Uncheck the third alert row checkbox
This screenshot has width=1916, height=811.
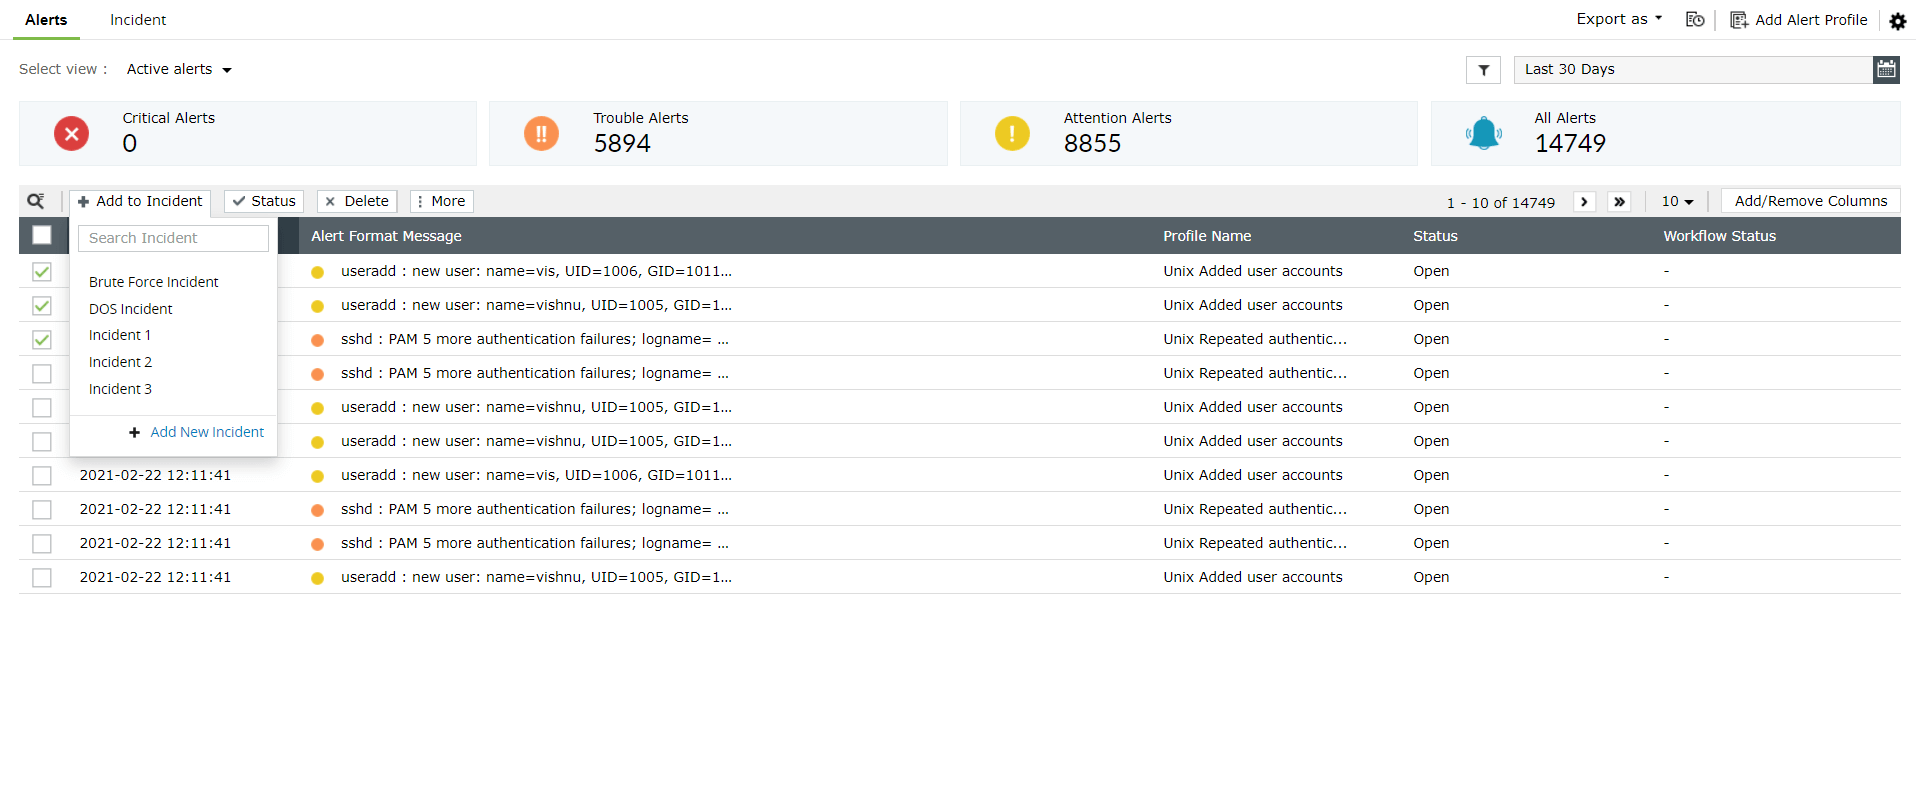(x=42, y=340)
